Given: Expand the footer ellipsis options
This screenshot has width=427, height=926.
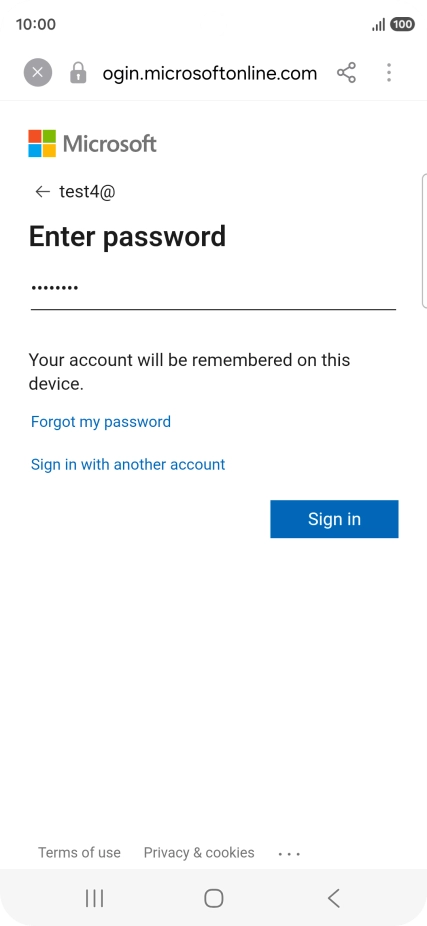Looking at the screenshot, I should click(x=289, y=854).
